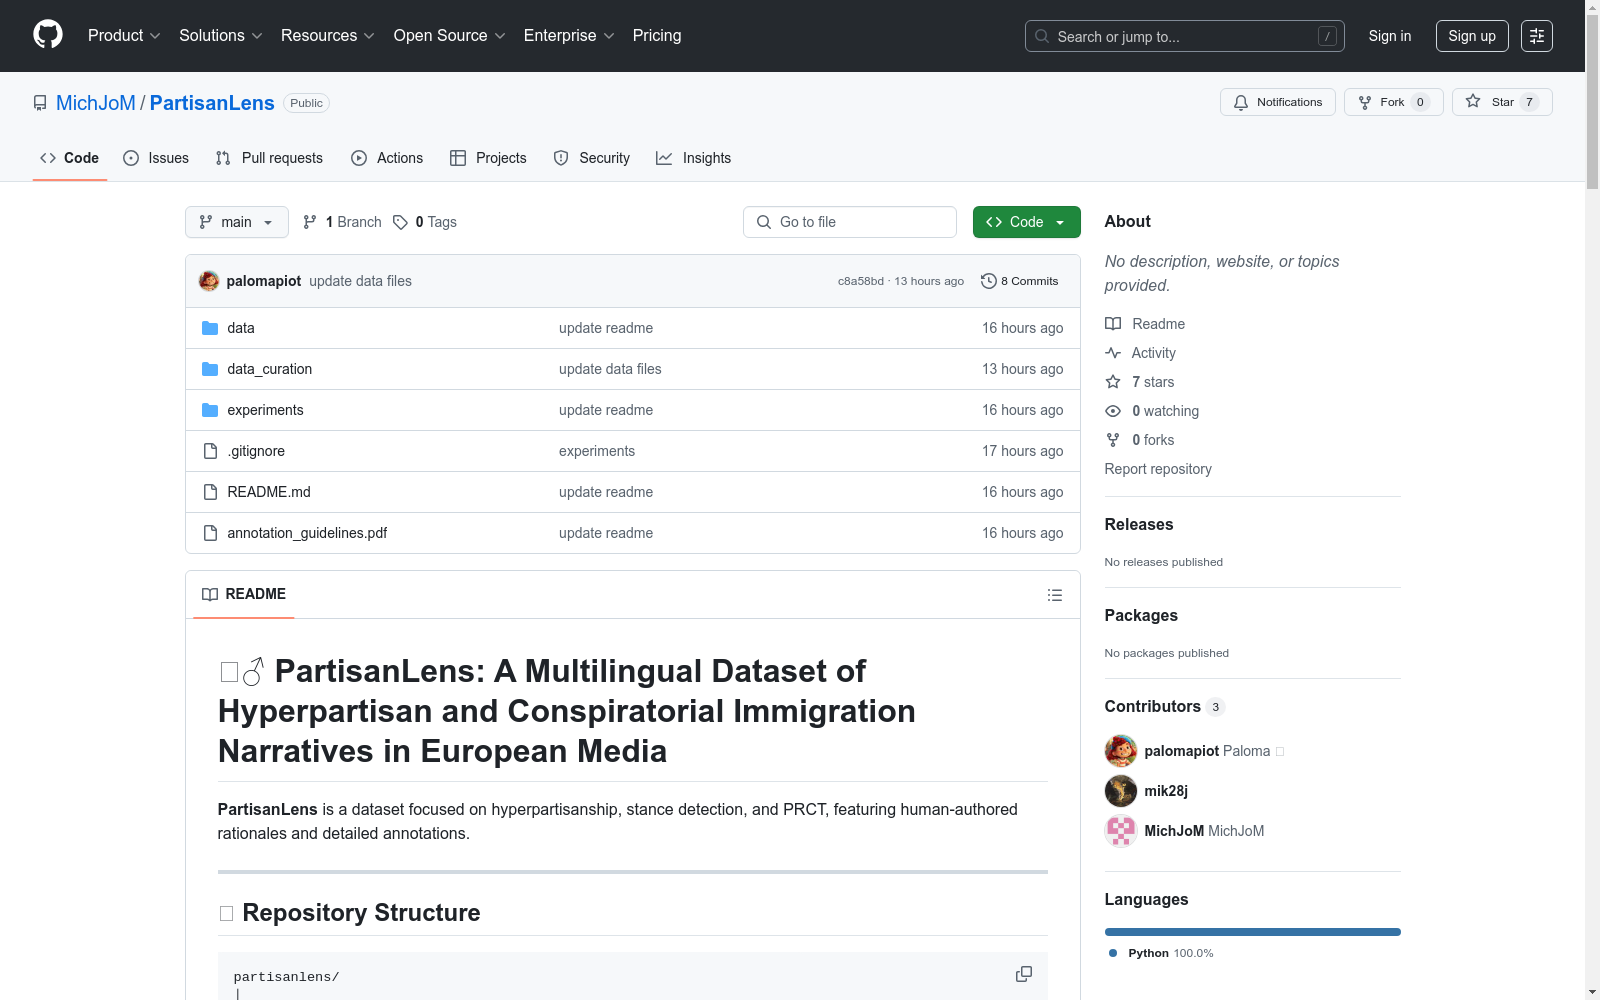
Task: Click the palomapiot commit author avatar
Action: click(209, 281)
